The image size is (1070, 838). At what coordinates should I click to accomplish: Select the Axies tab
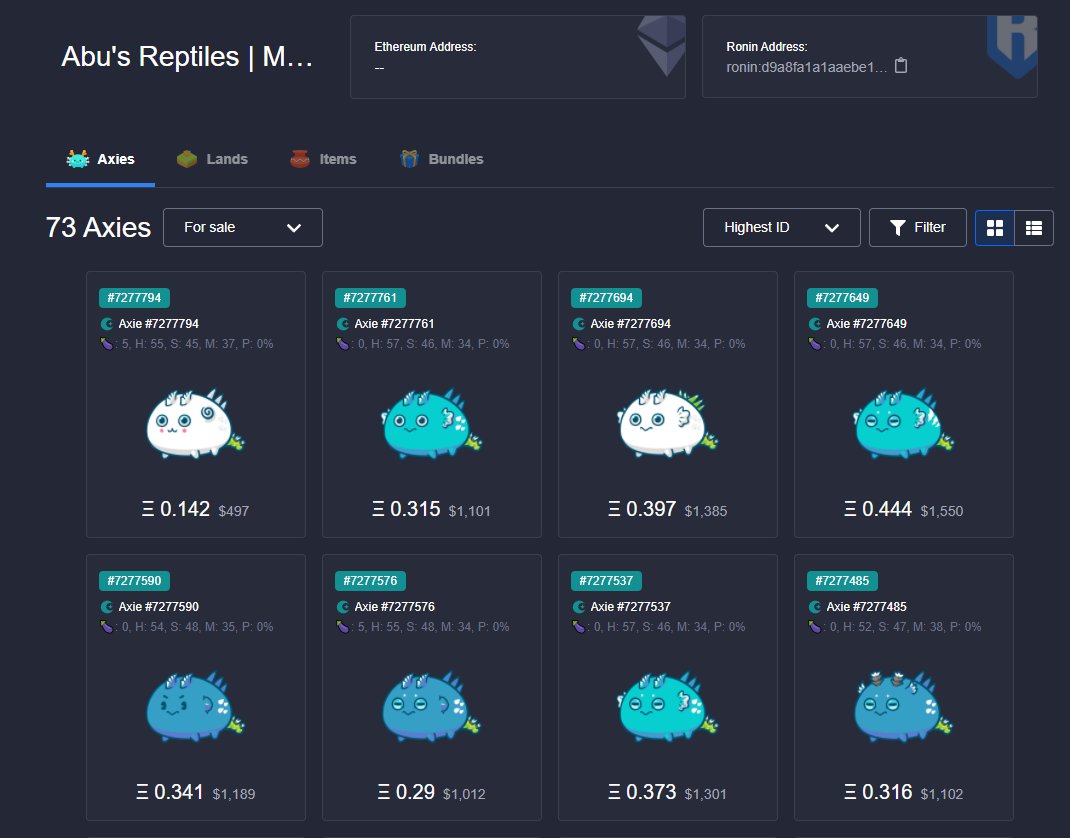(100, 159)
